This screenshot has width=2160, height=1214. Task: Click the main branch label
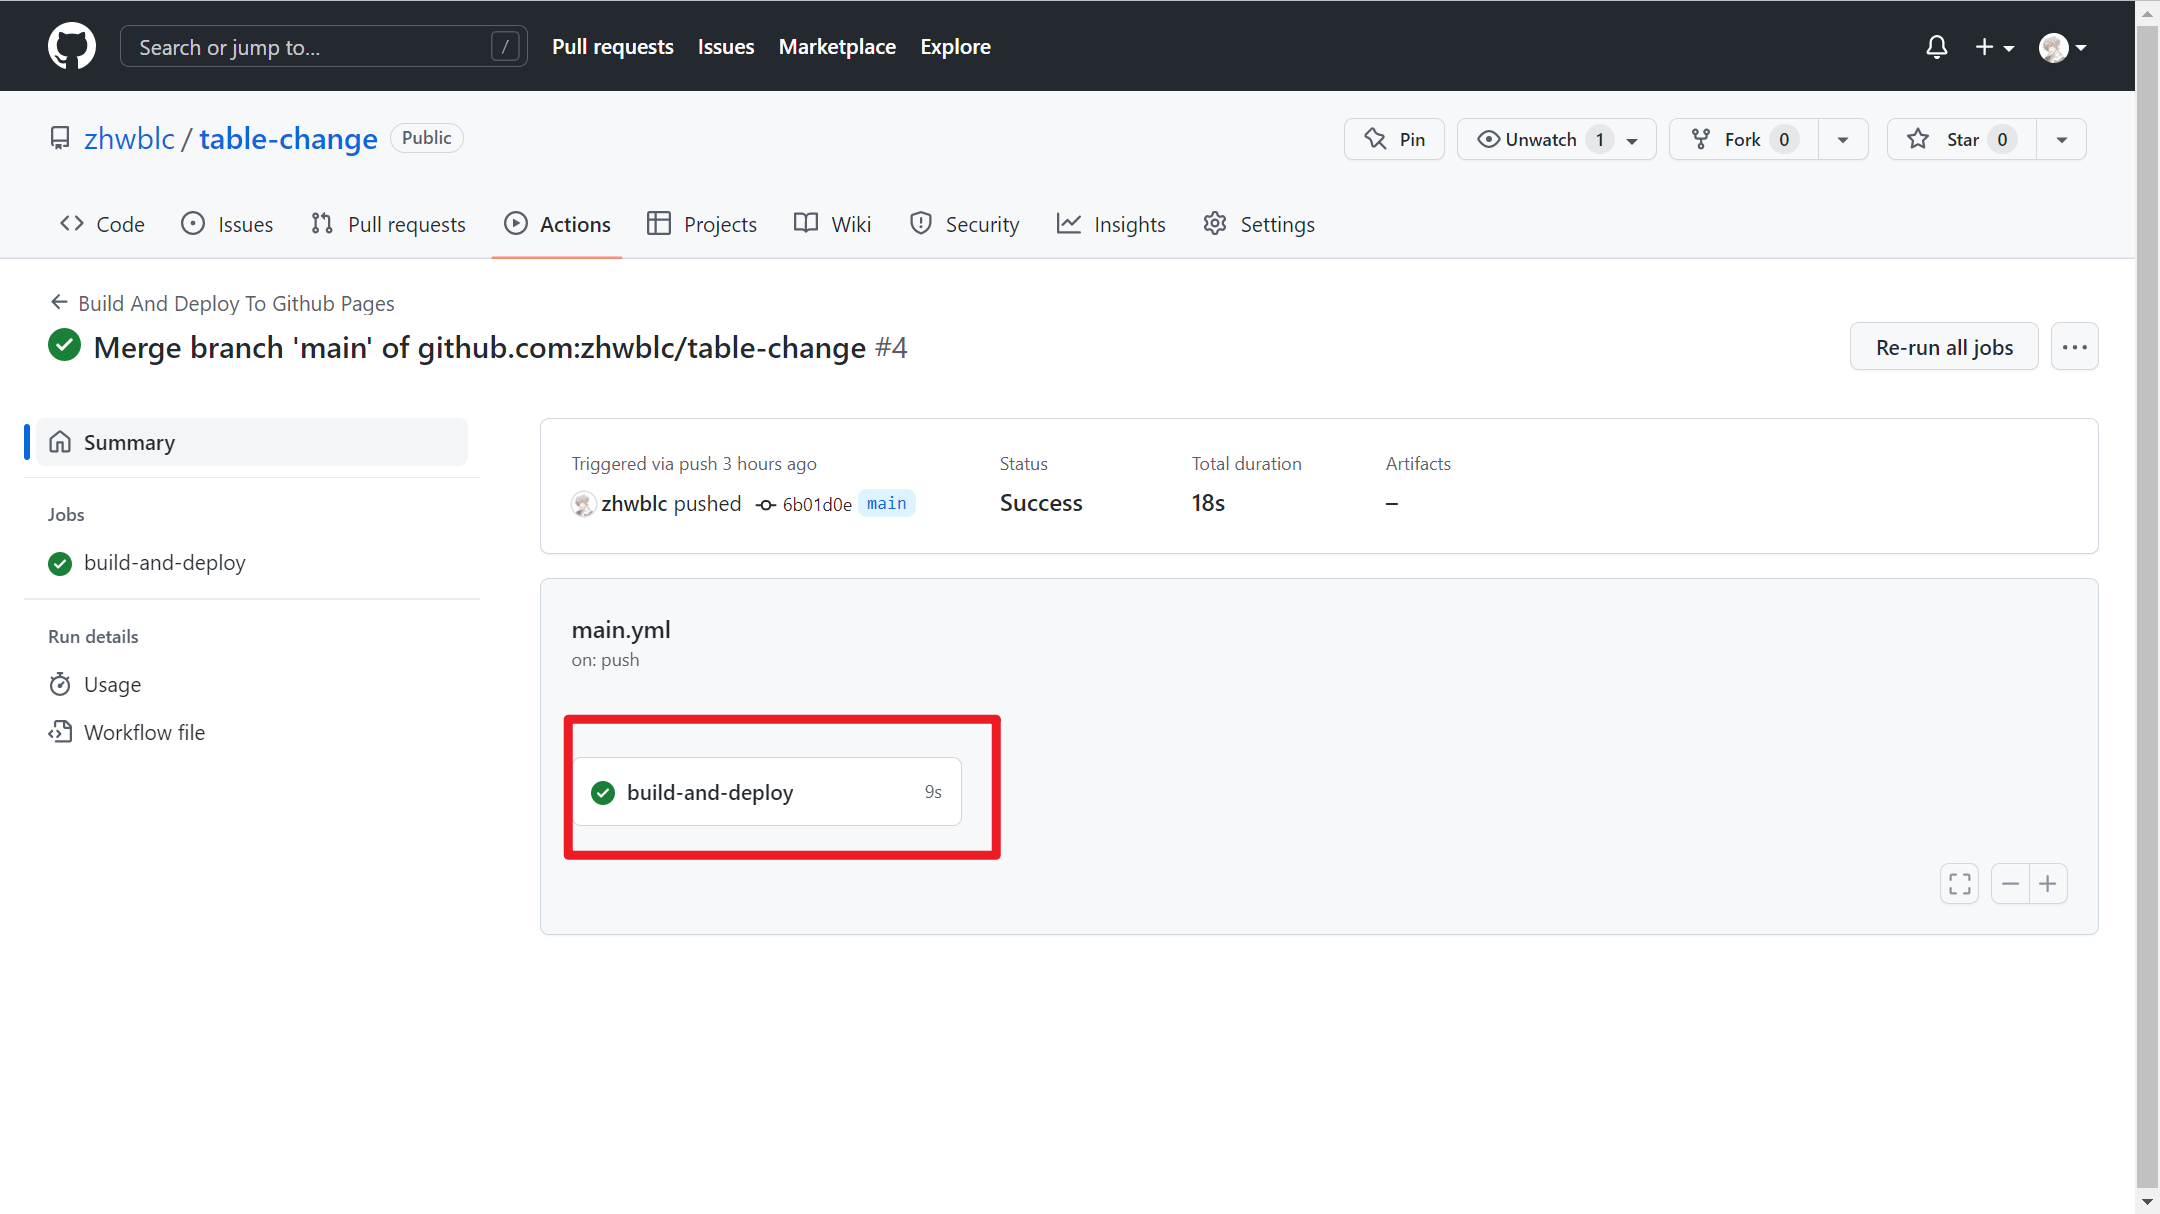tap(887, 503)
